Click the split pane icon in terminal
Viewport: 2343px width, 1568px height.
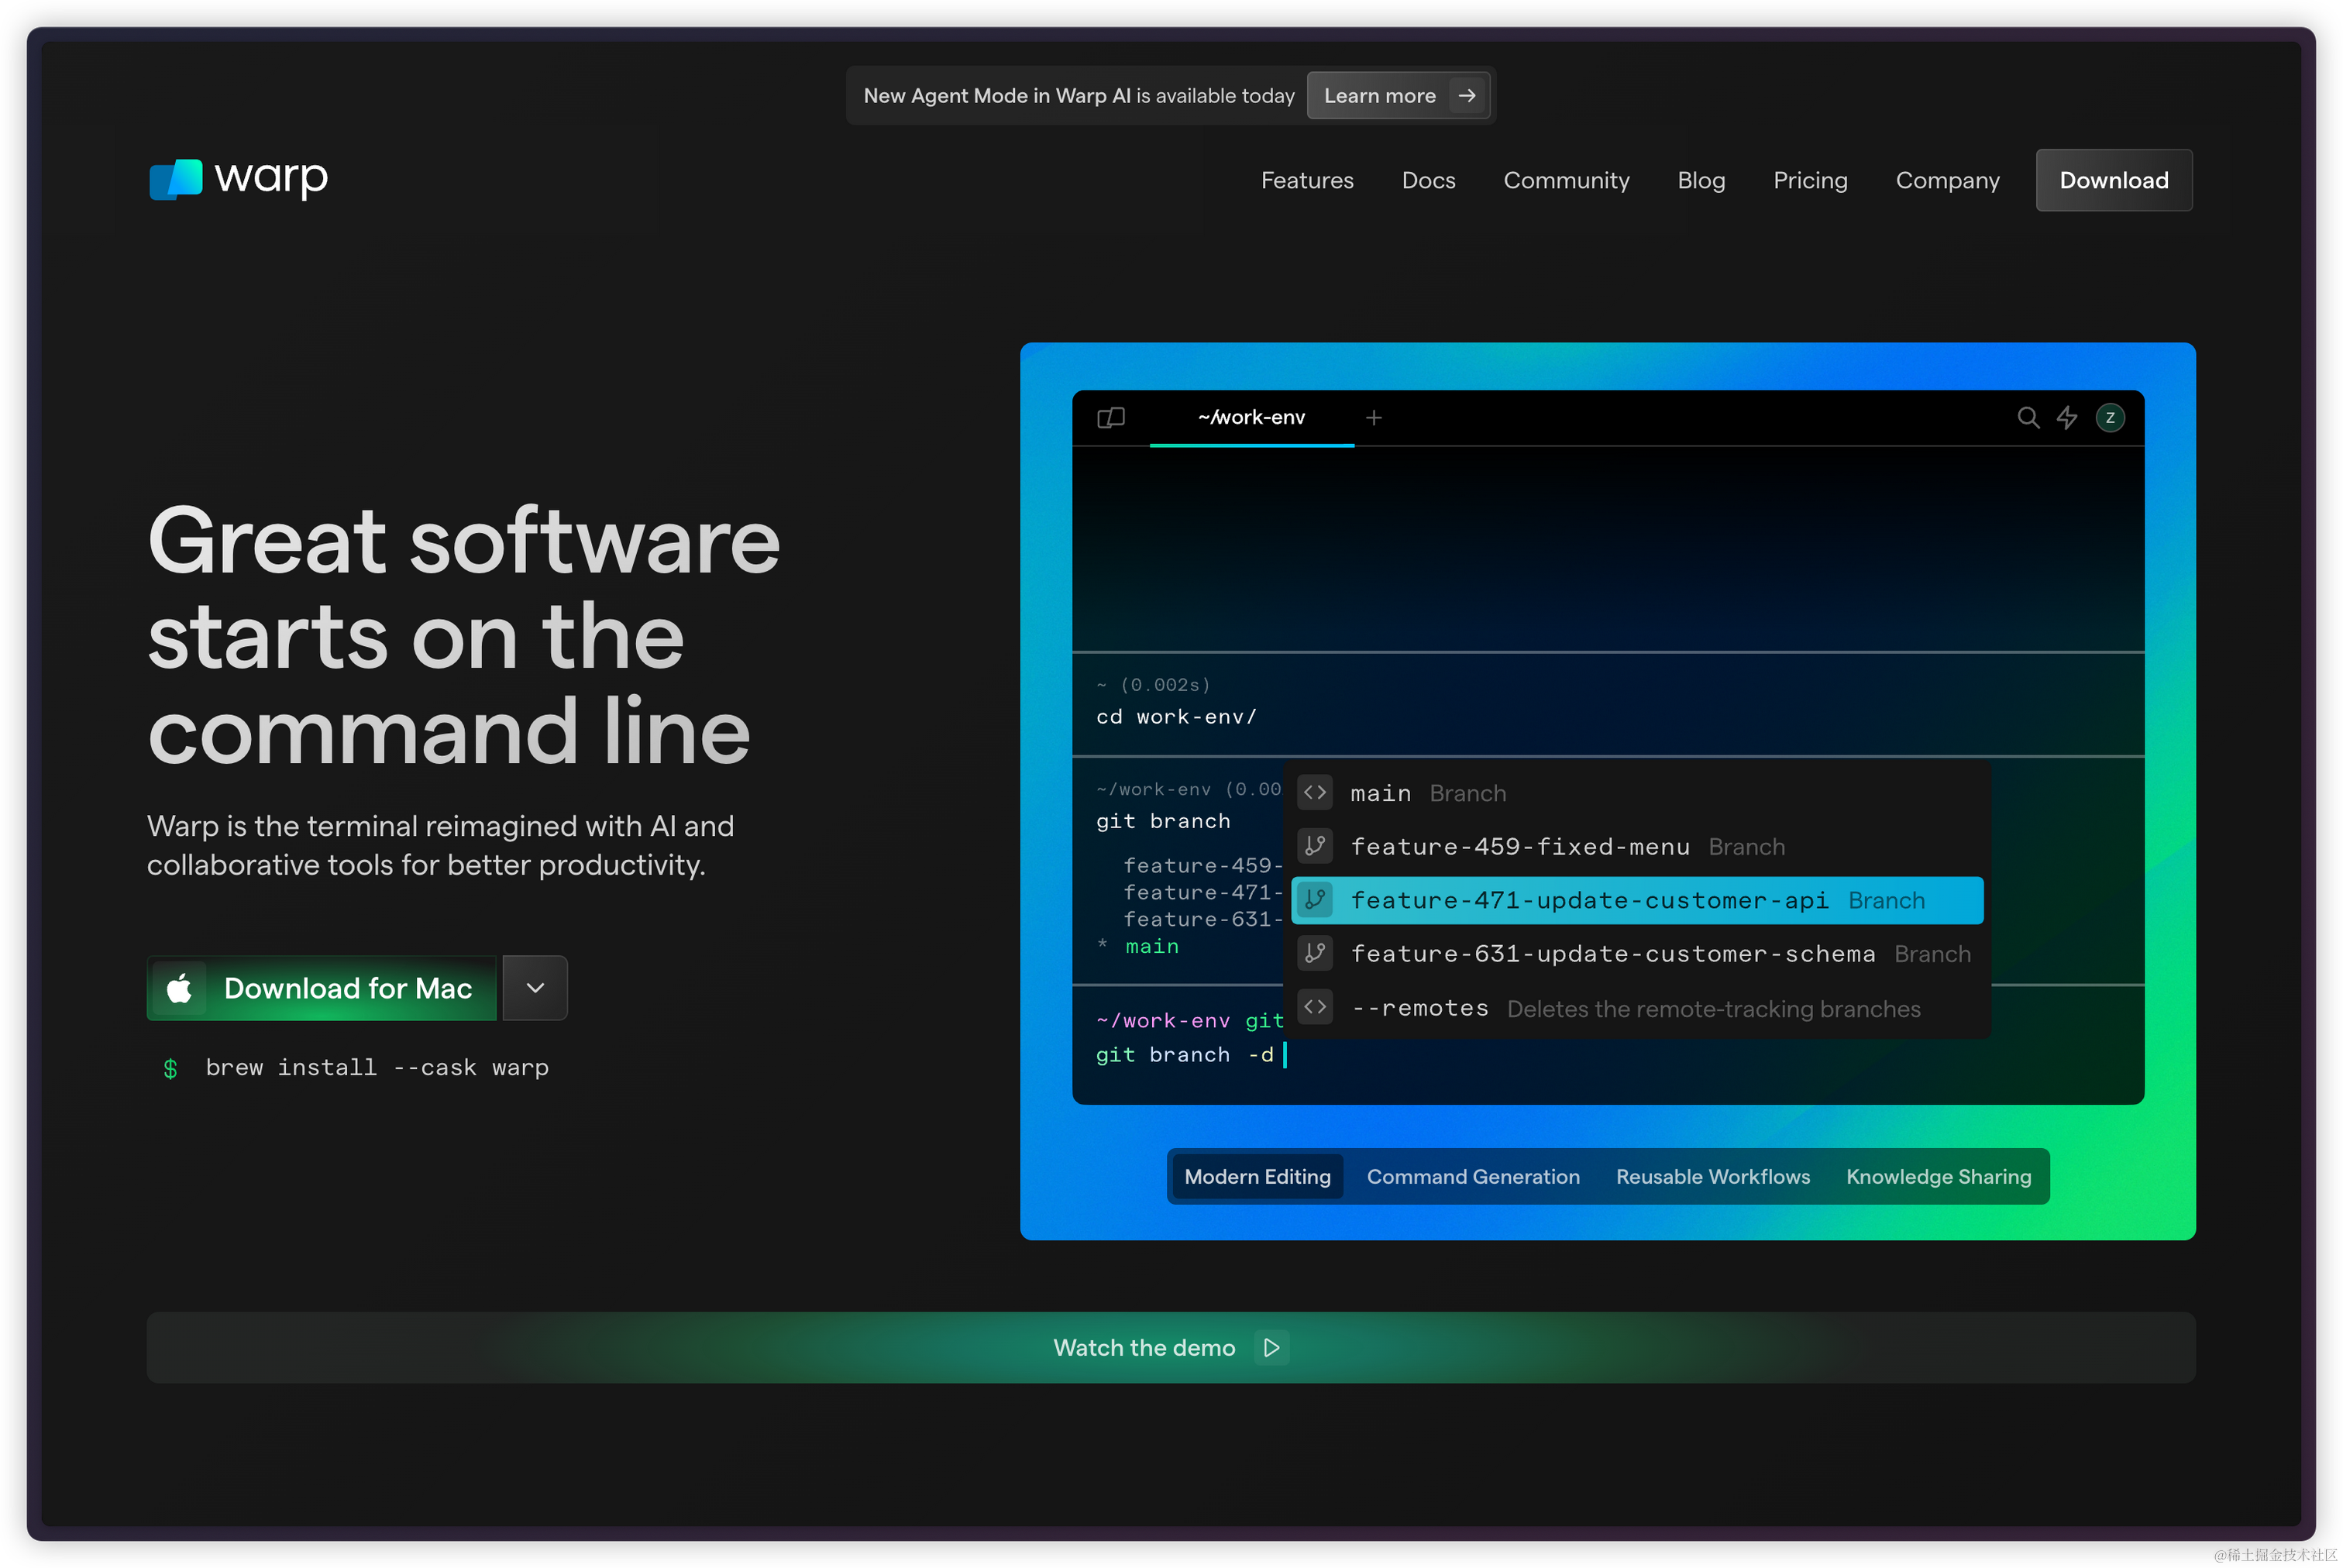[x=1110, y=418]
